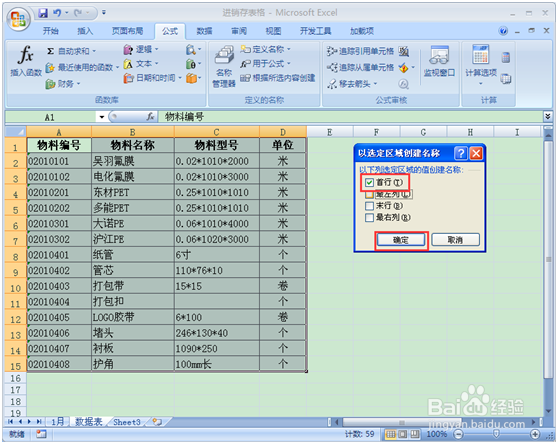This screenshot has height=444, width=558.
Task: Switch to the 页面布局 ribbon tab
Action: coord(127,31)
